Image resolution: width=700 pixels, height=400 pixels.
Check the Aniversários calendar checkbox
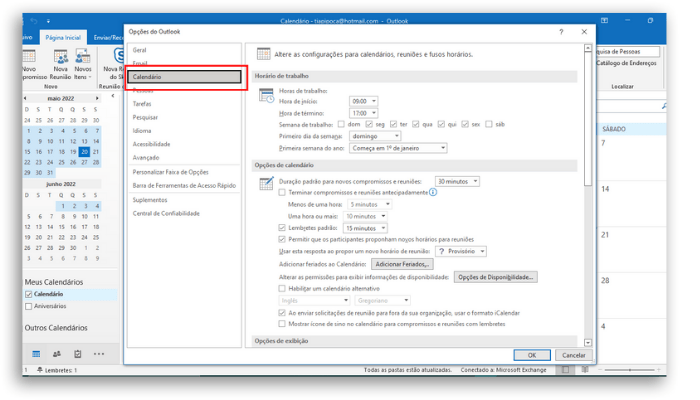tap(29, 306)
